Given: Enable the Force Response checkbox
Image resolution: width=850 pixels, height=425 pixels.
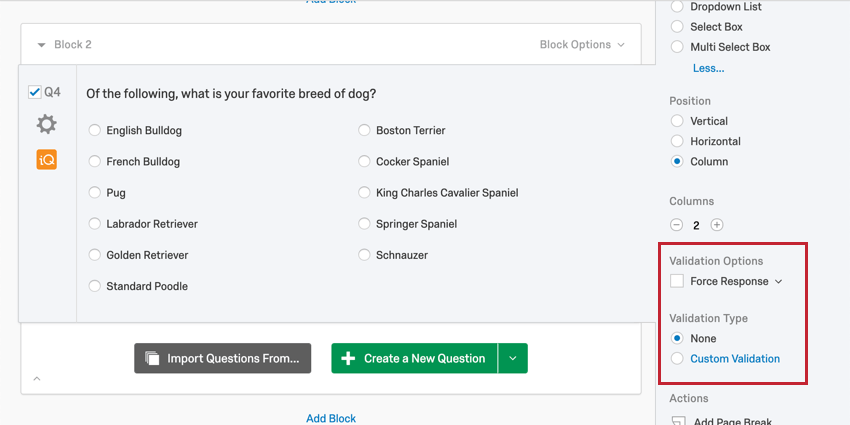Looking at the screenshot, I should pos(677,282).
